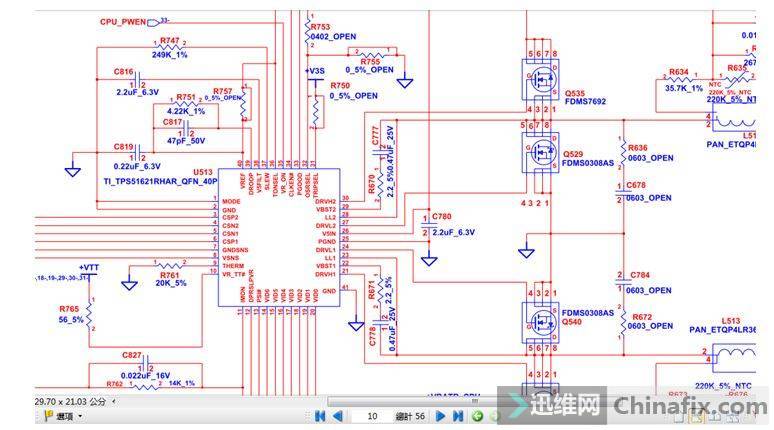Click the +V3S power label
This screenshot has width=774, height=430.
coord(315,71)
